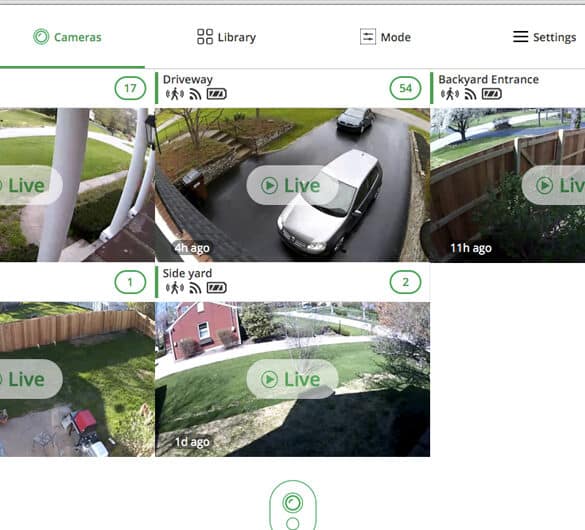The image size is (585, 530).
Task: Click the Settings hamburger icon
Action: pos(520,37)
